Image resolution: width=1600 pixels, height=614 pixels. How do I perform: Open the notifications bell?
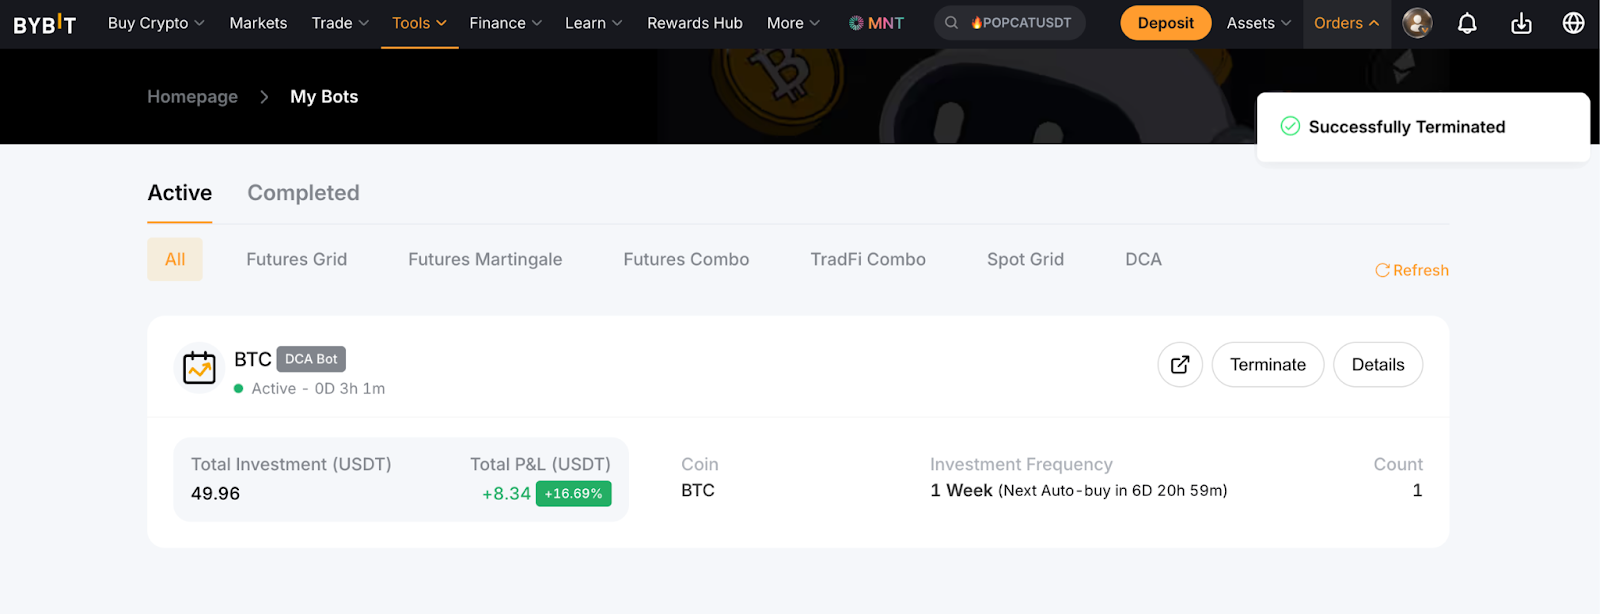1467,23
